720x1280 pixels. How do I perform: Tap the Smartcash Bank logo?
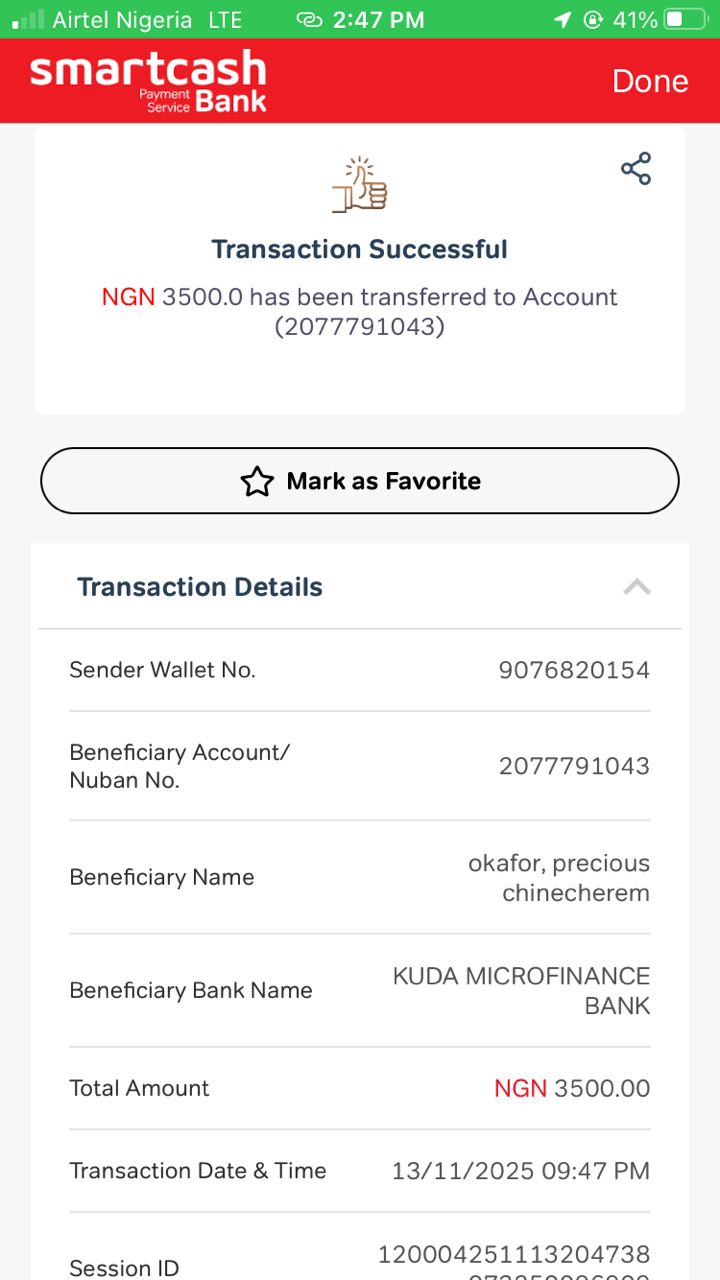click(149, 81)
